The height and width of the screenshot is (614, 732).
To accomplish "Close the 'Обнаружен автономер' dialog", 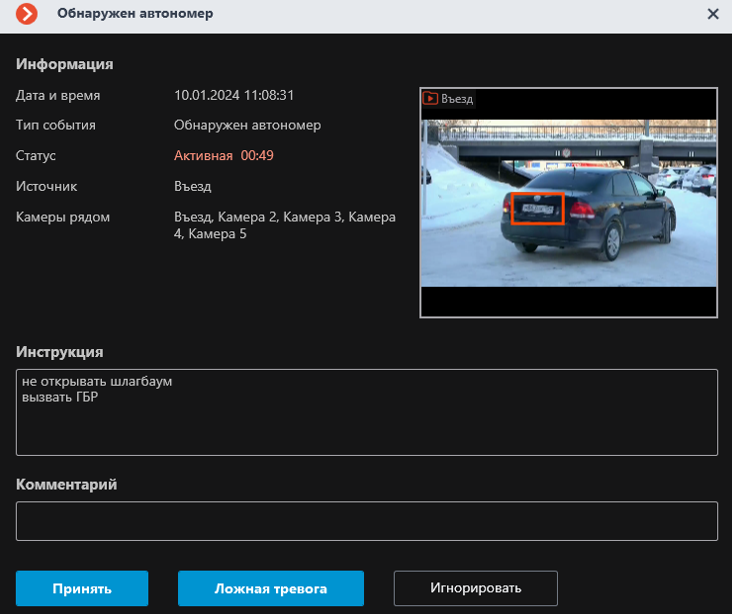I will 713,14.
